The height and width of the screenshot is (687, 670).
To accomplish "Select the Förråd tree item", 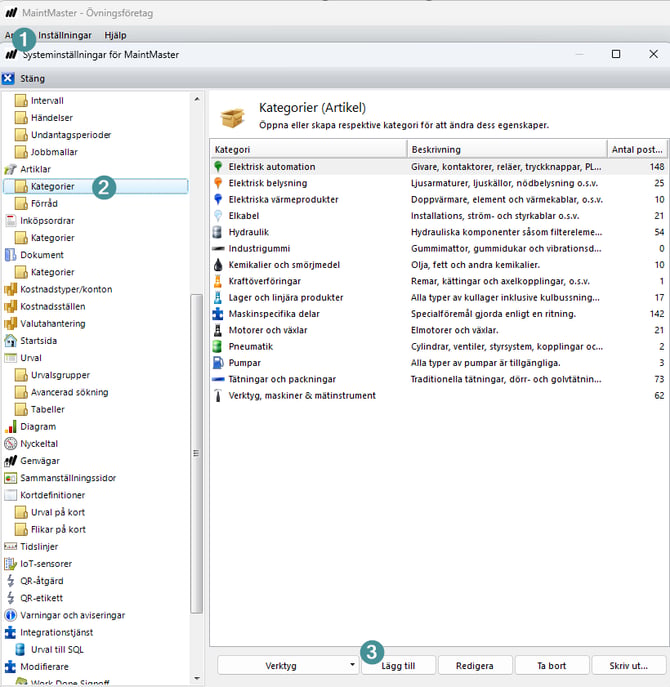I will [44, 203].
